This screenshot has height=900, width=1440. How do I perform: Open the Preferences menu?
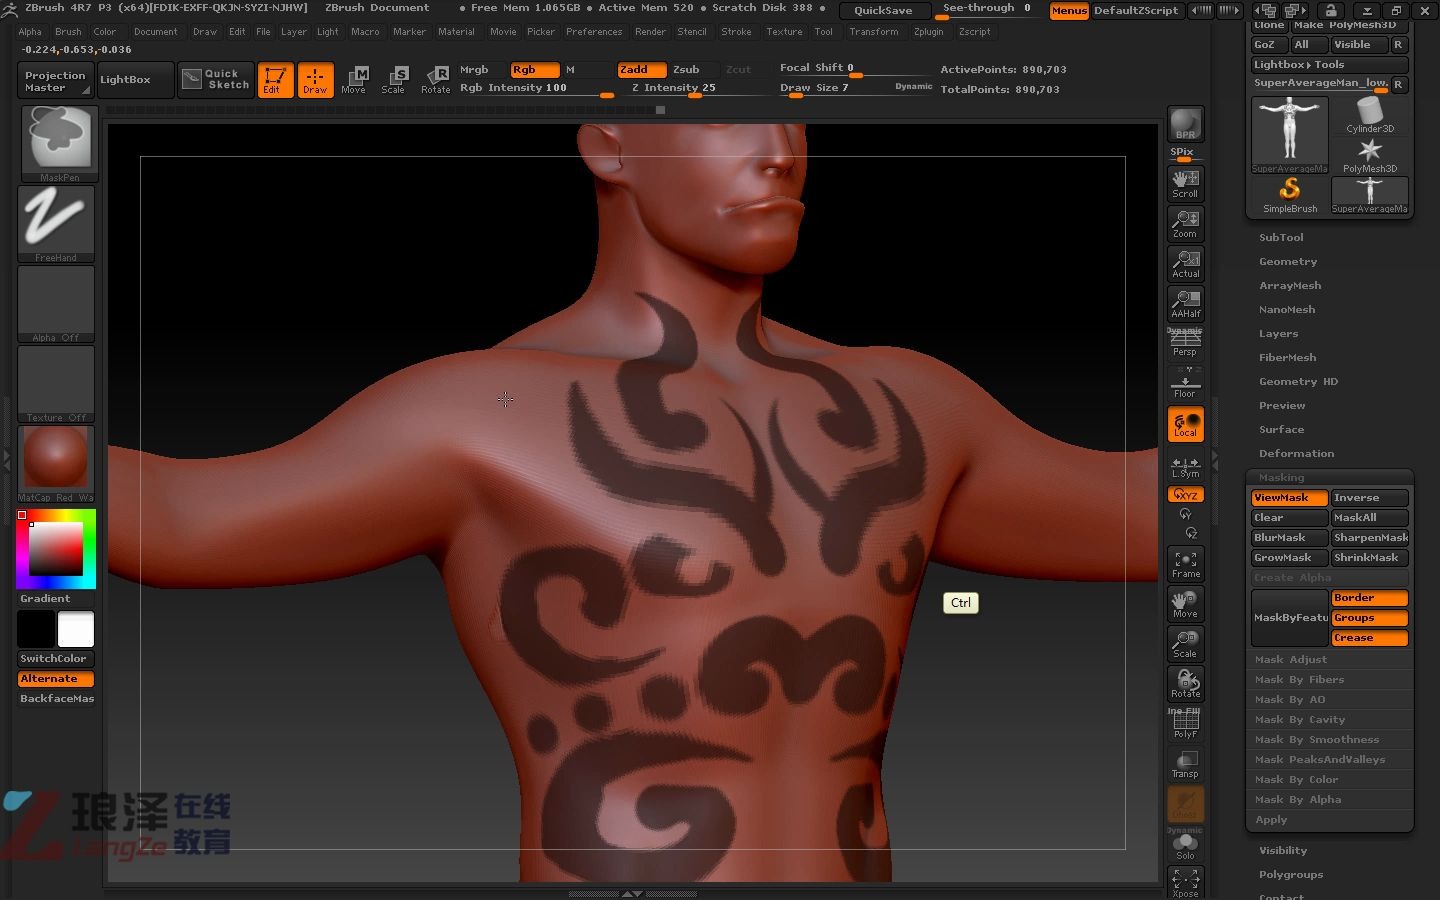click(594, 32)
